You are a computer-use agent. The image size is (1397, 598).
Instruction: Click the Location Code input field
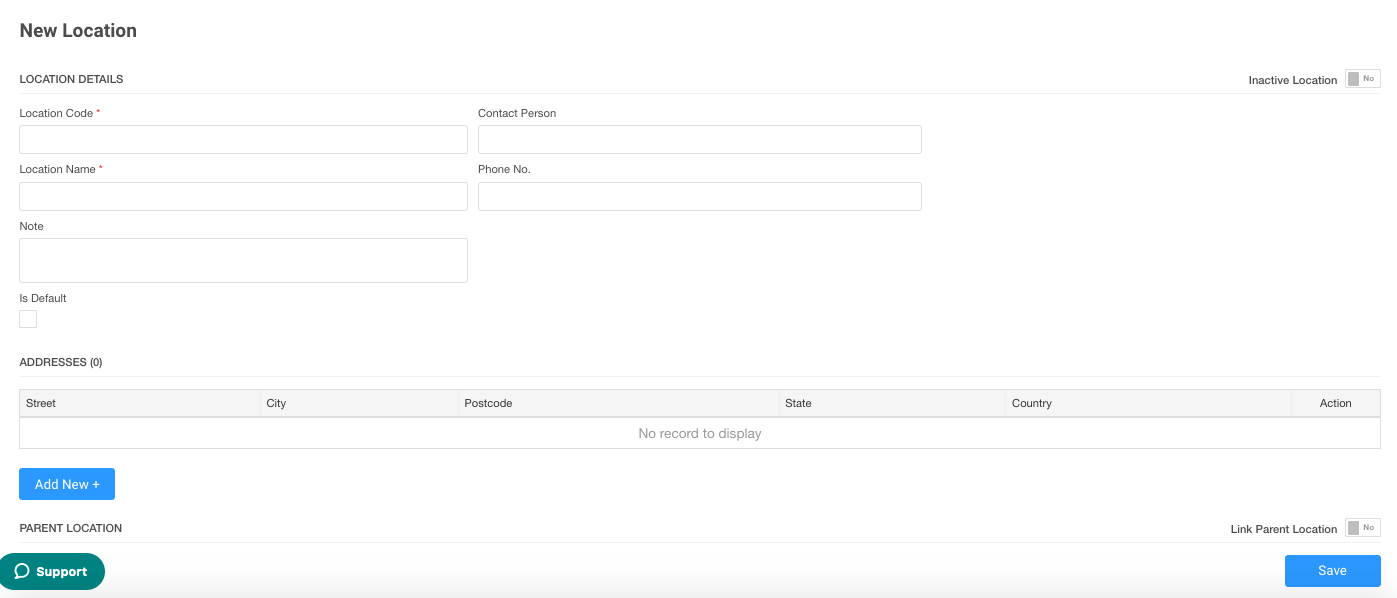tap(243, 139)
